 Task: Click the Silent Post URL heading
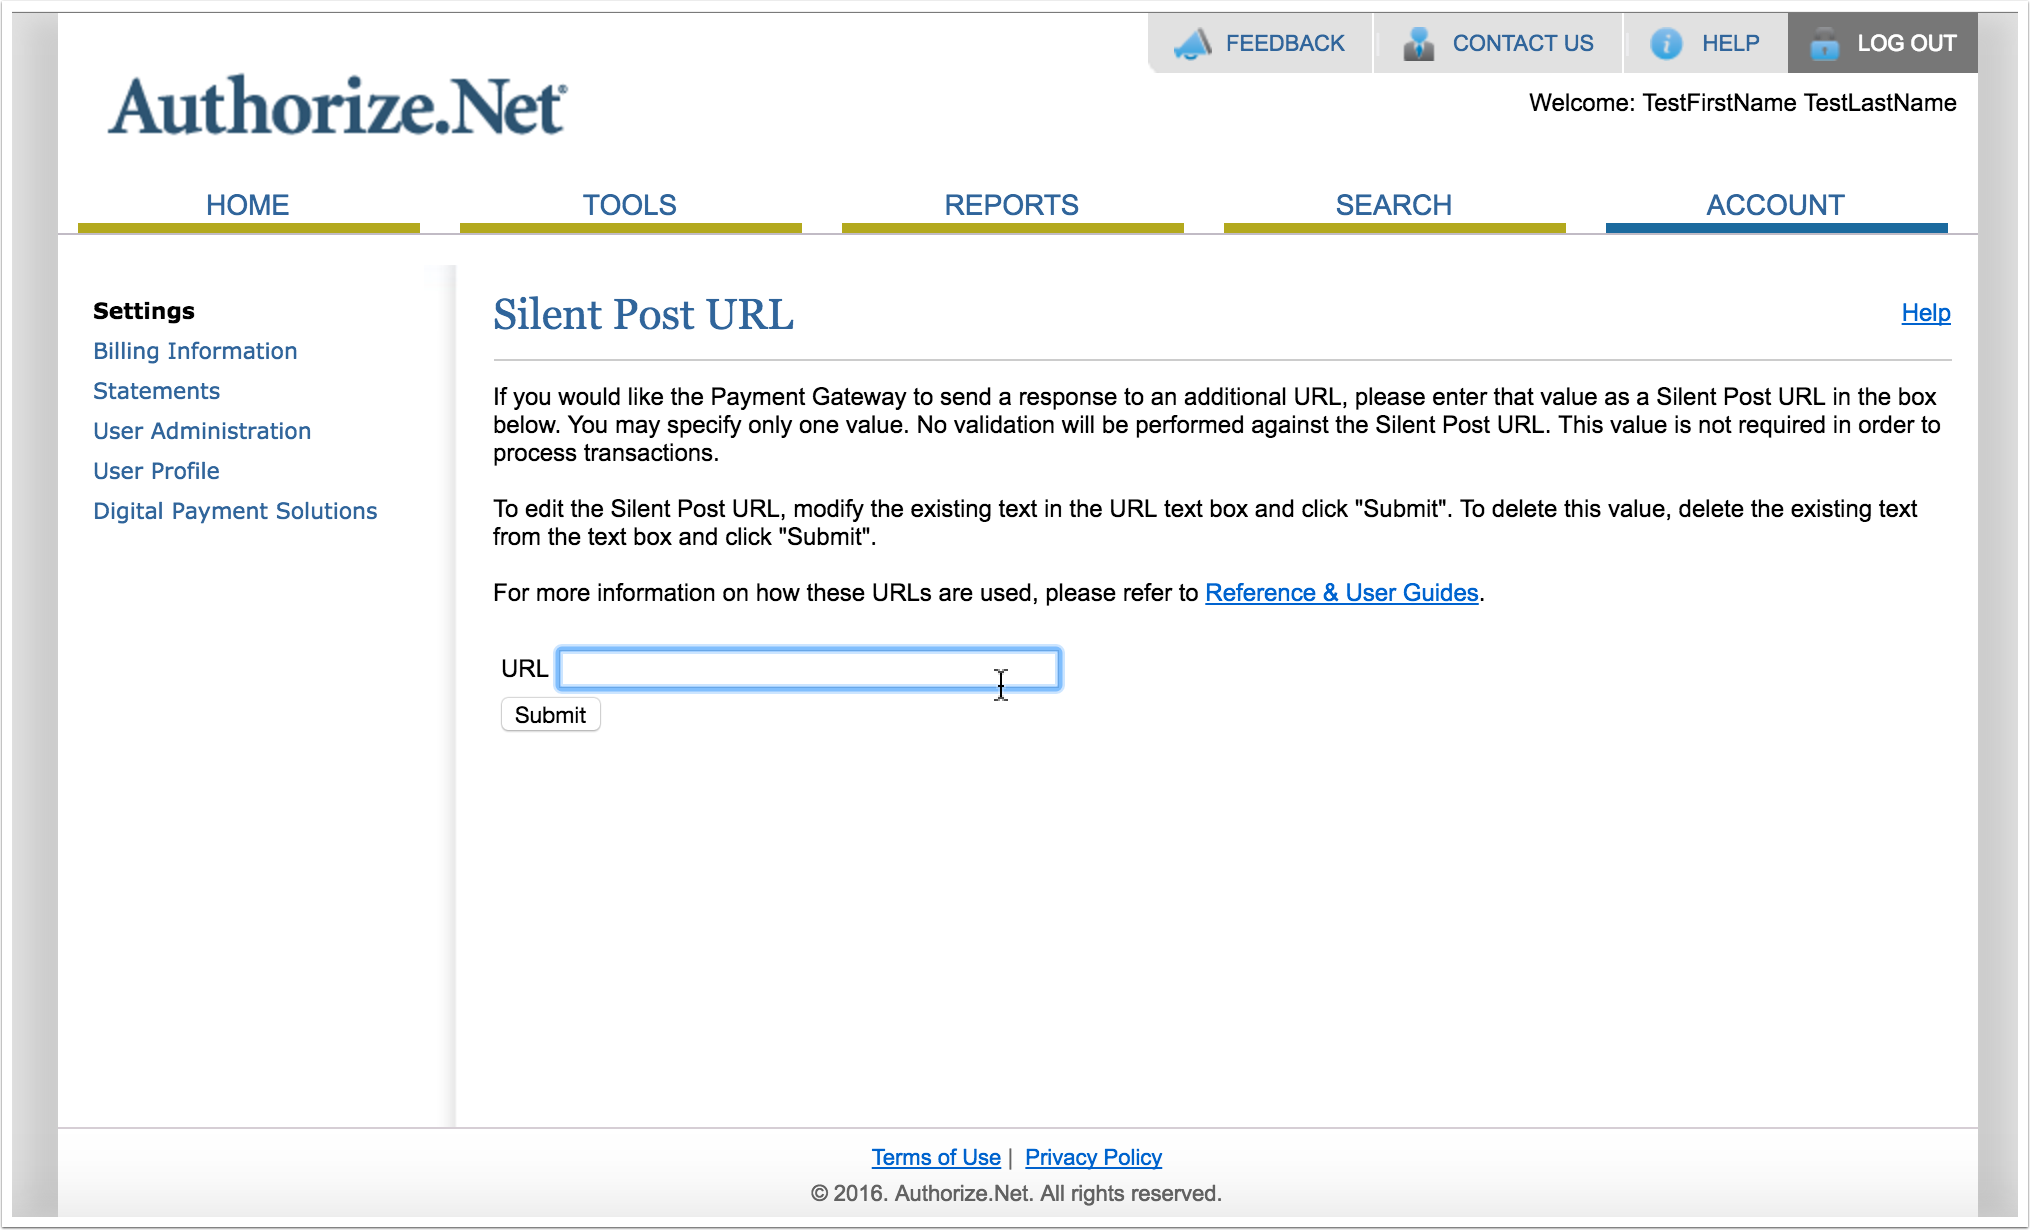coord(644,314)
